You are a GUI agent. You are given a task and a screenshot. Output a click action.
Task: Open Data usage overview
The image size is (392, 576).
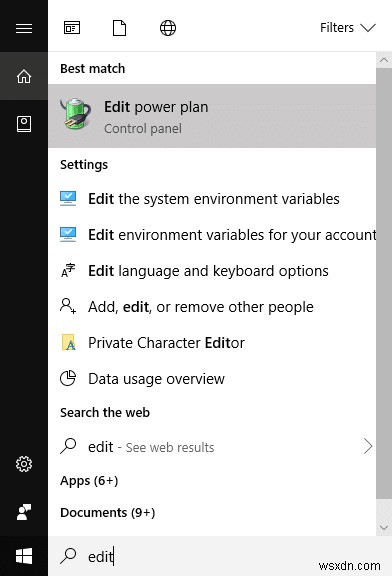(212, 379)
